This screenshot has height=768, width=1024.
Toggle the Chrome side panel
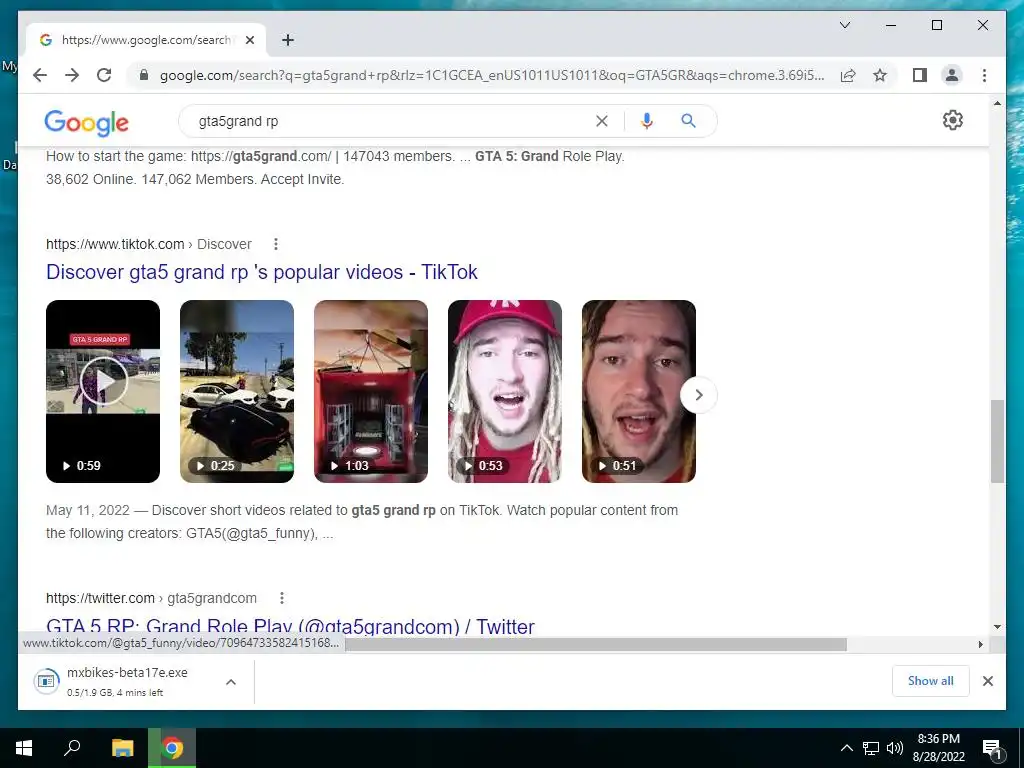pos(920,75)
